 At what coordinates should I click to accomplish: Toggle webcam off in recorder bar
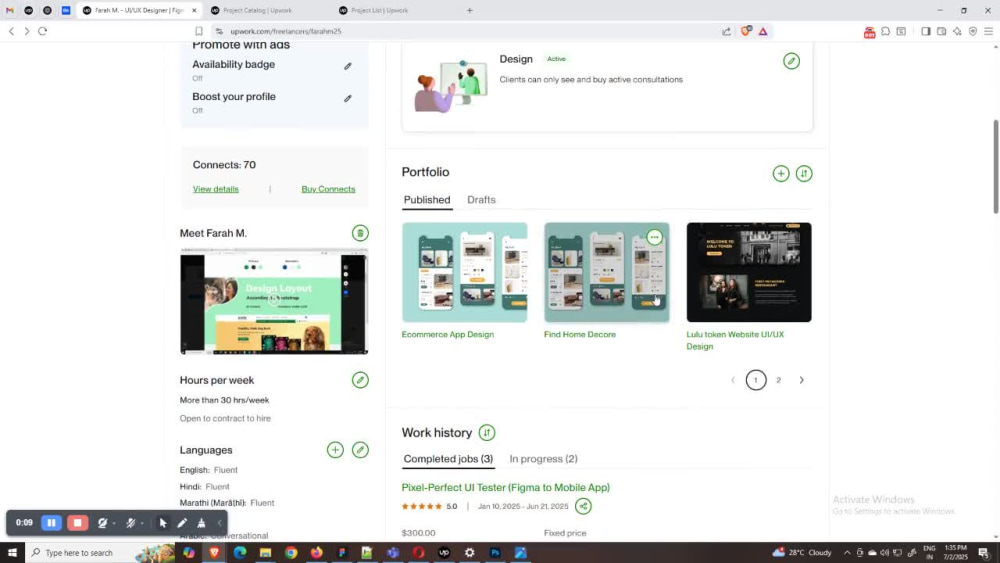point(102,523)
